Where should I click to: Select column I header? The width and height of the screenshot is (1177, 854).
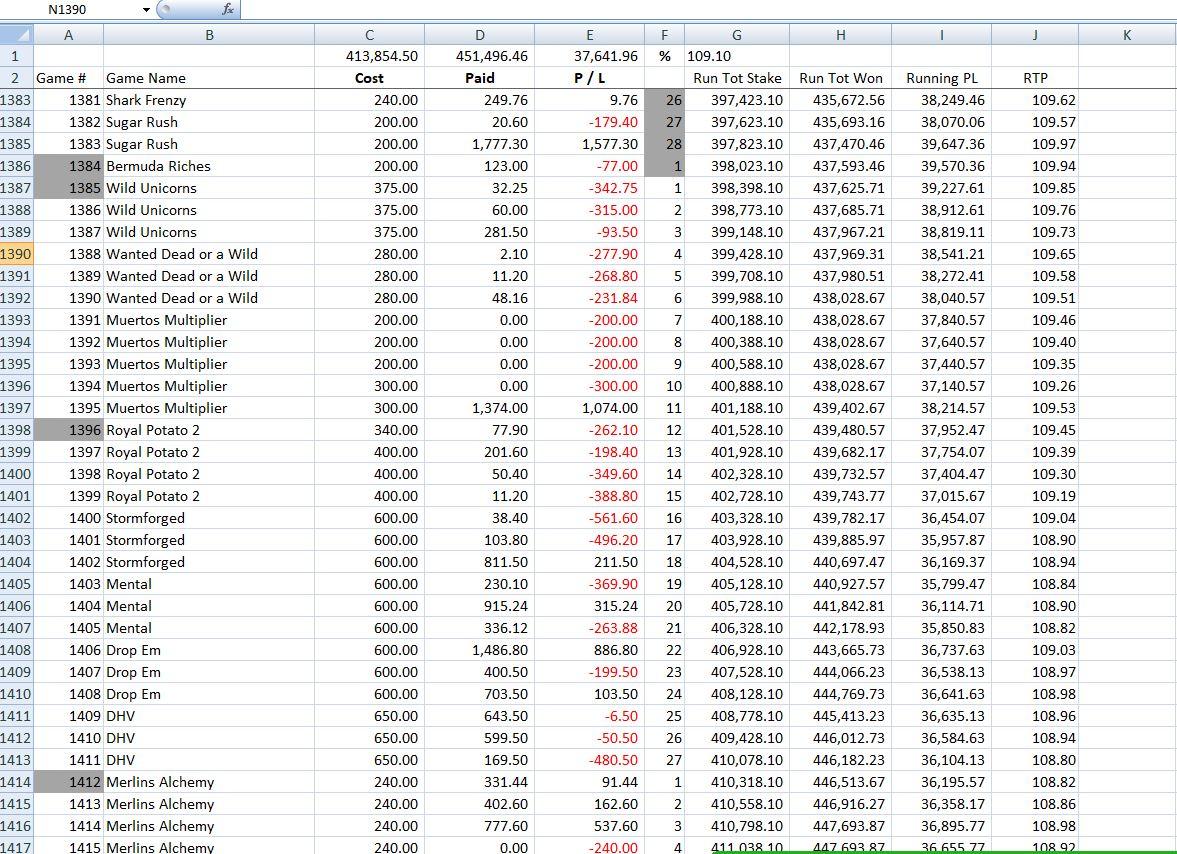941,35
